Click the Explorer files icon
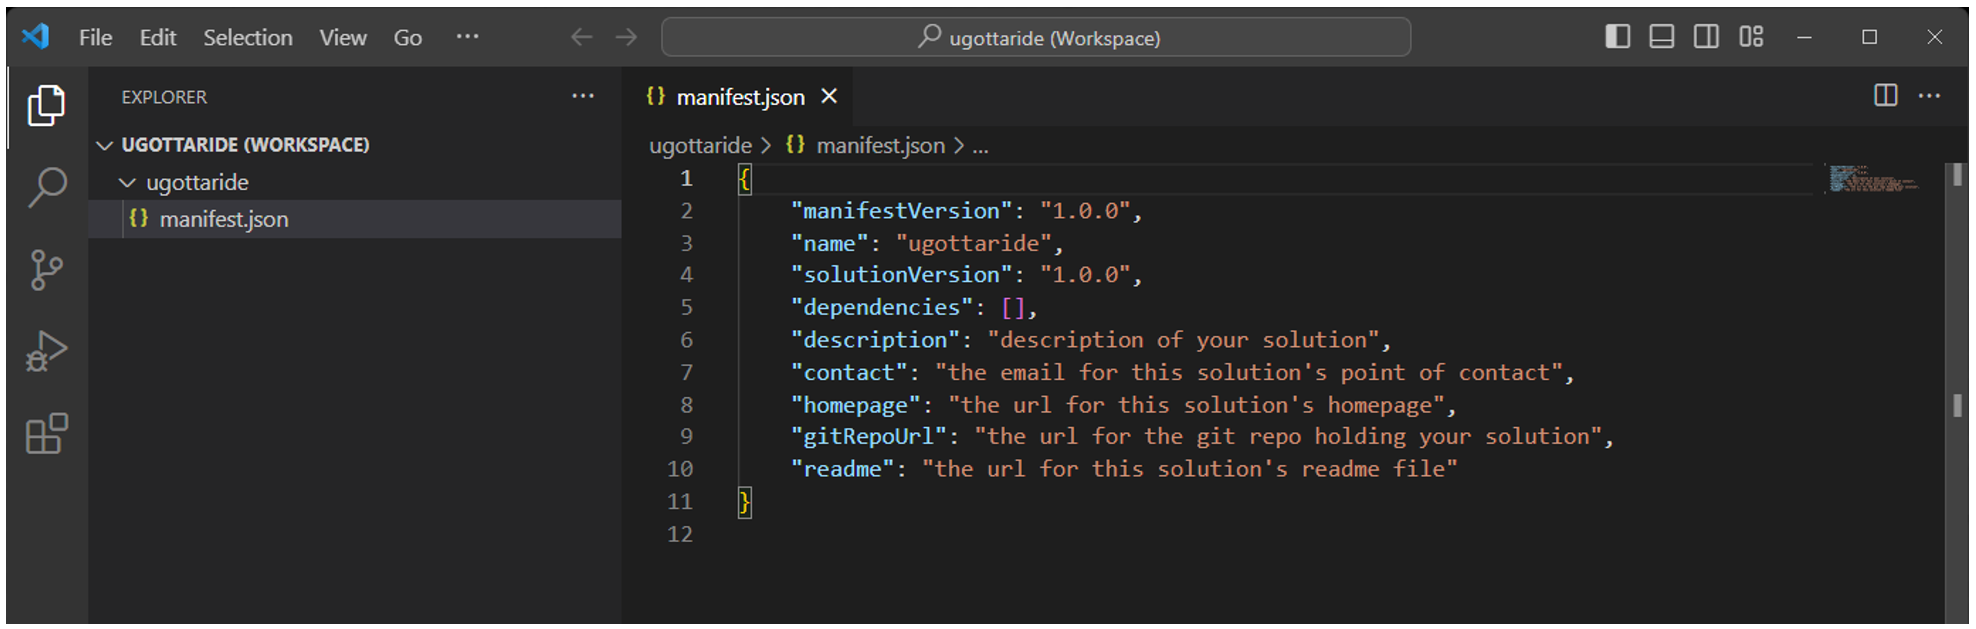1976x629 pixels. (47, 105)
